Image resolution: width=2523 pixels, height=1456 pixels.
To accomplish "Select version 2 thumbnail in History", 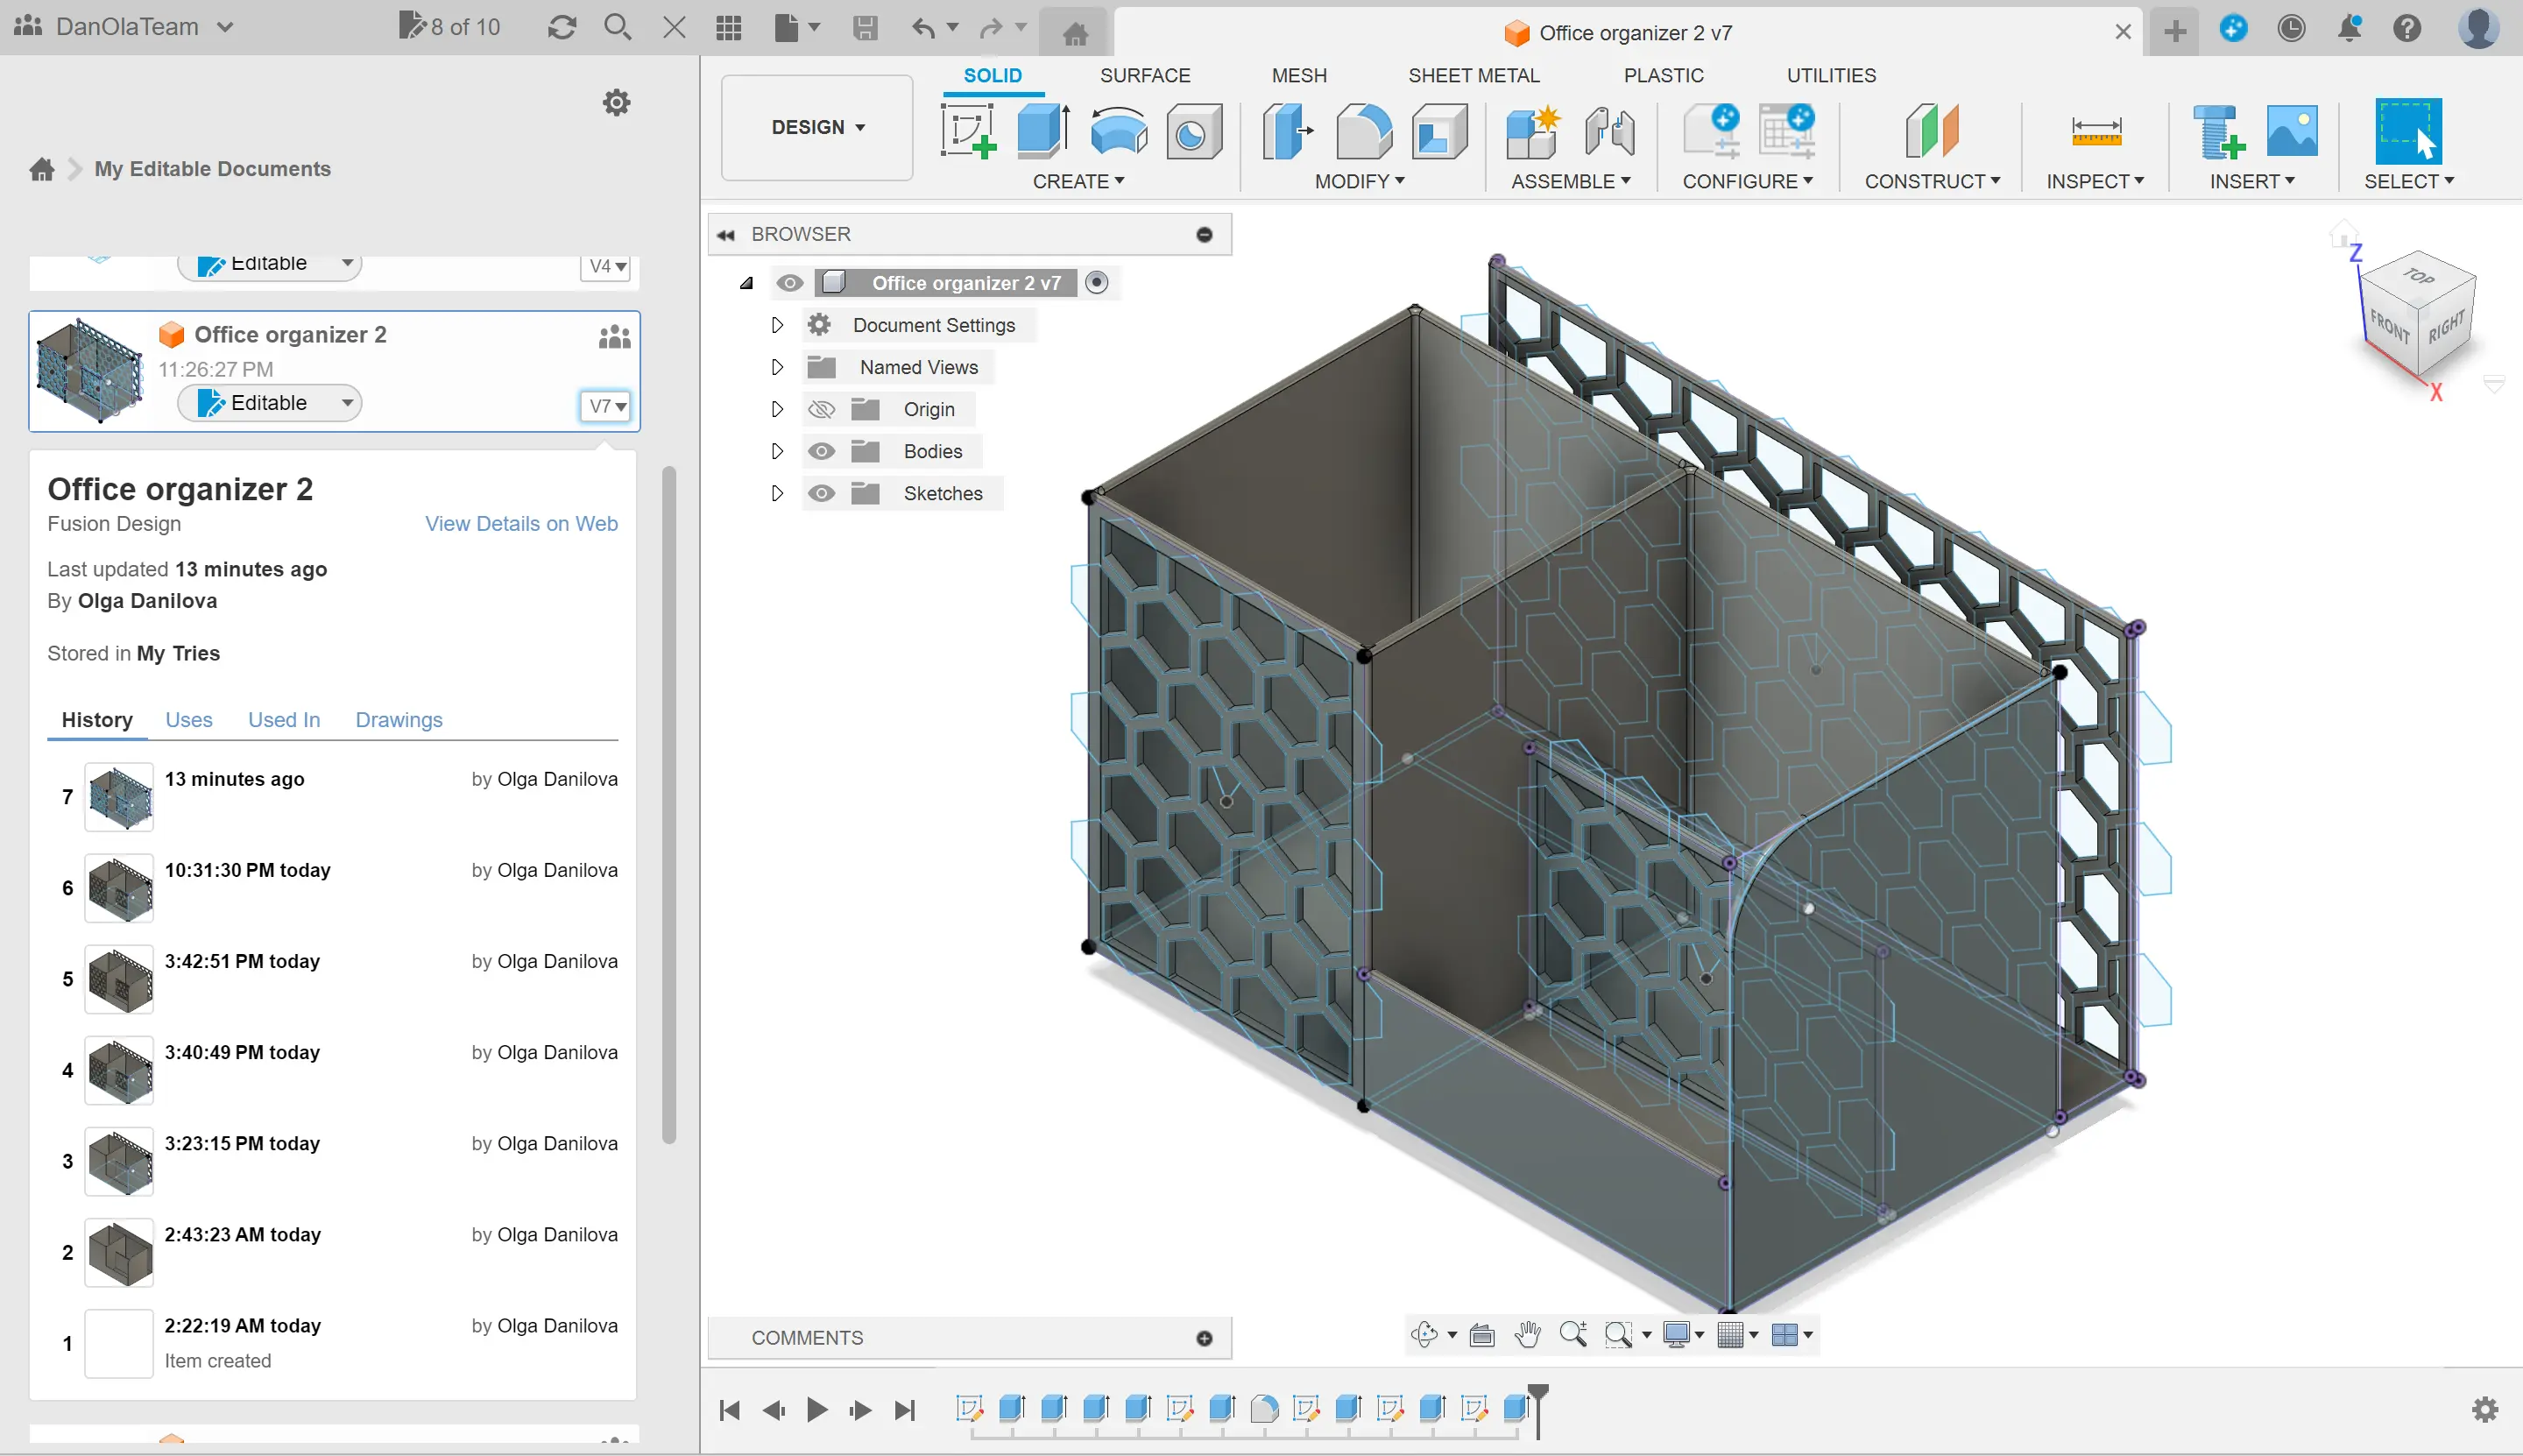I will pos(119,1252).
